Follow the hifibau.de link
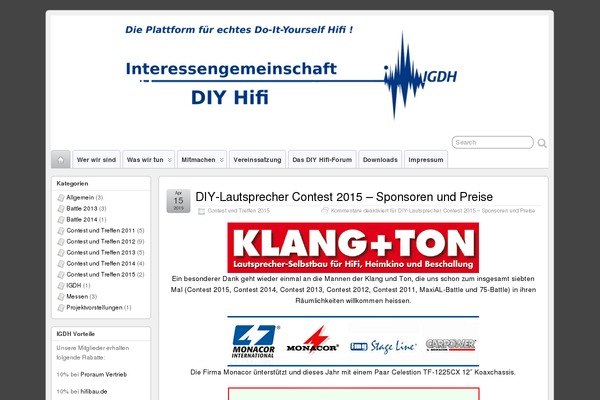Screen dimensions: 600x400 pos(94,391)
